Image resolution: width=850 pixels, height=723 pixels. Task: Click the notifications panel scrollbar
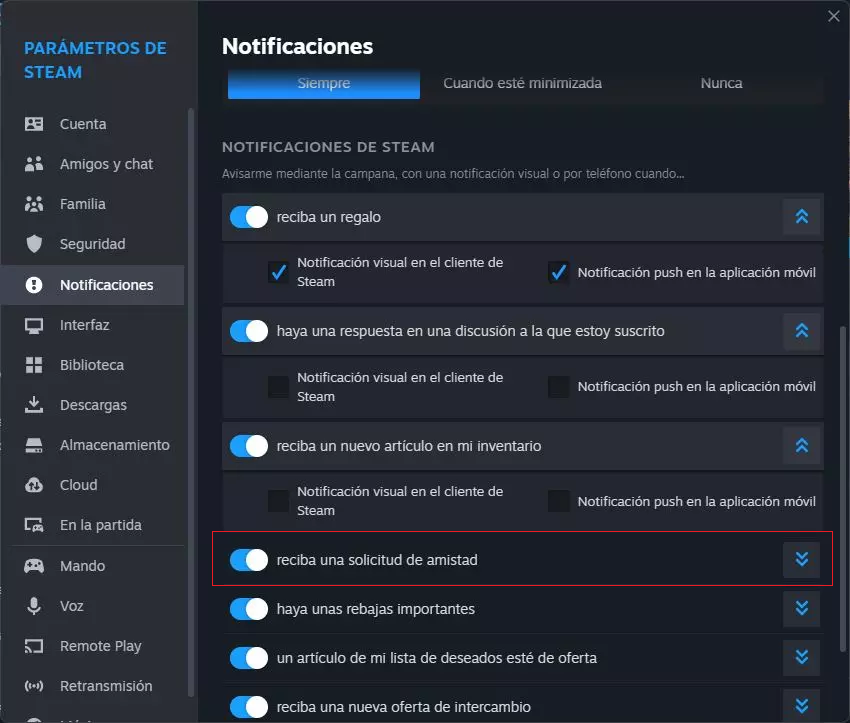click(x=843, y=488)
